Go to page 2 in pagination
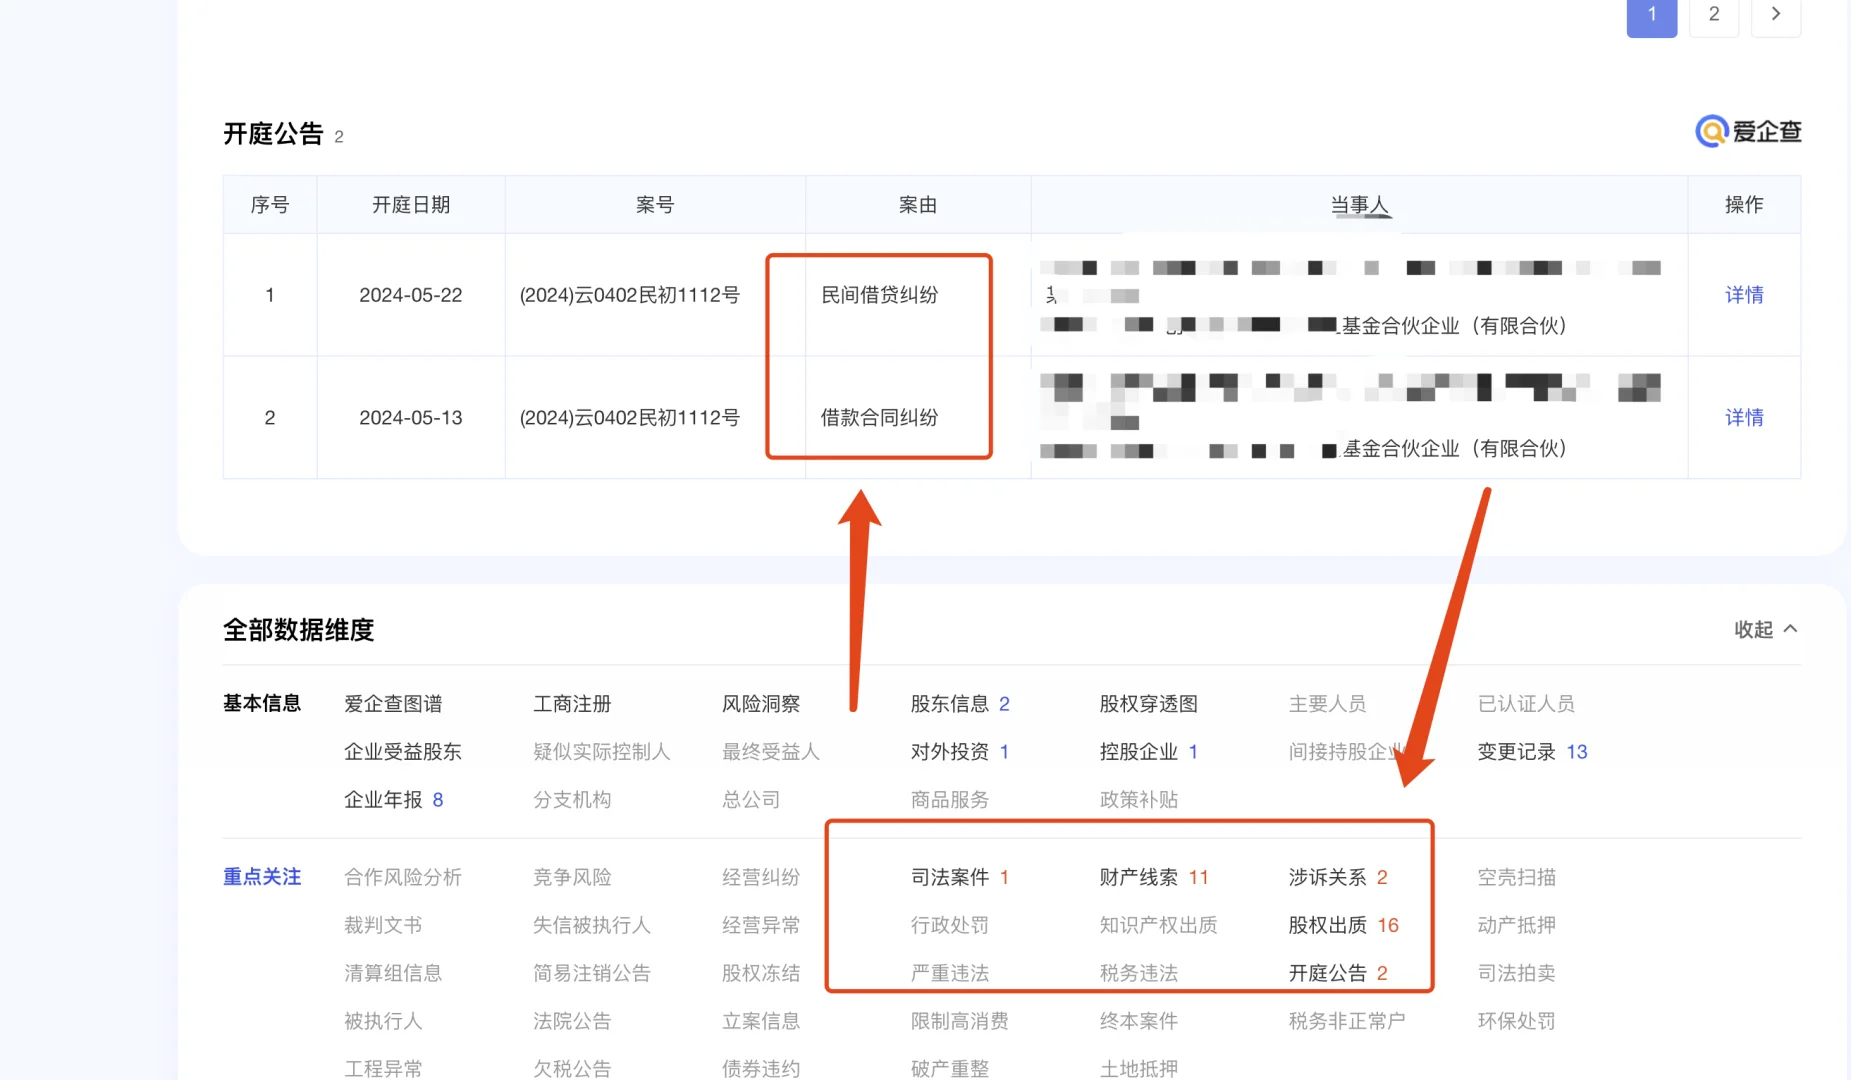The height and width of the screenshot is (1080, 1851). click(x=1714, y=15)
